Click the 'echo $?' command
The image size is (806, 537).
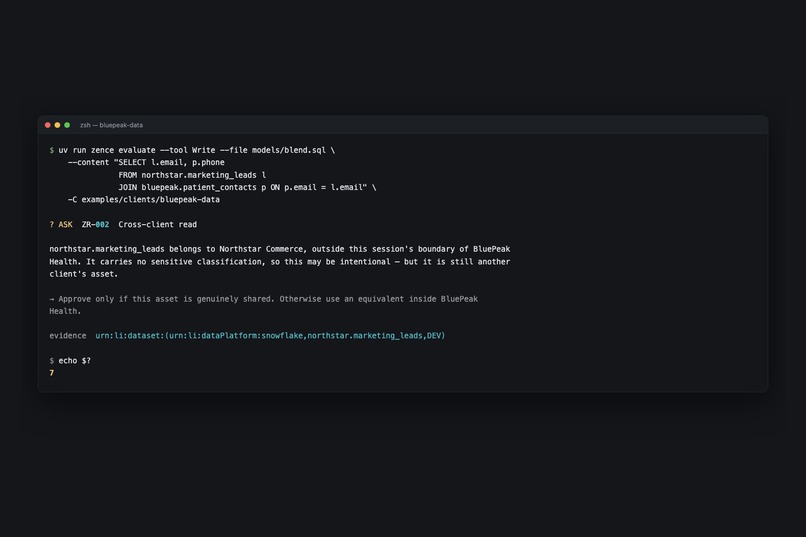pos(75,361)
